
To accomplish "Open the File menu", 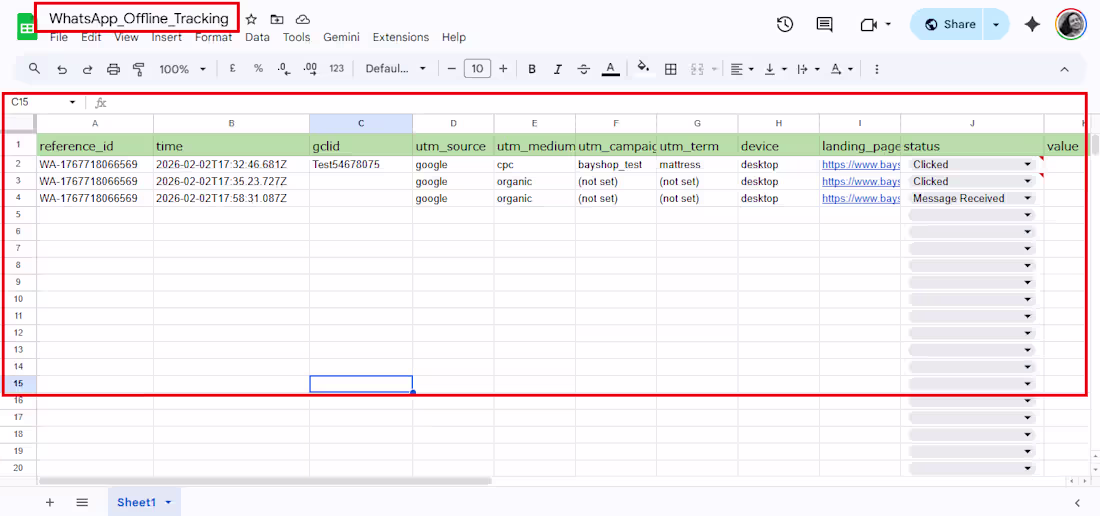I will click(x=59, y=37).
